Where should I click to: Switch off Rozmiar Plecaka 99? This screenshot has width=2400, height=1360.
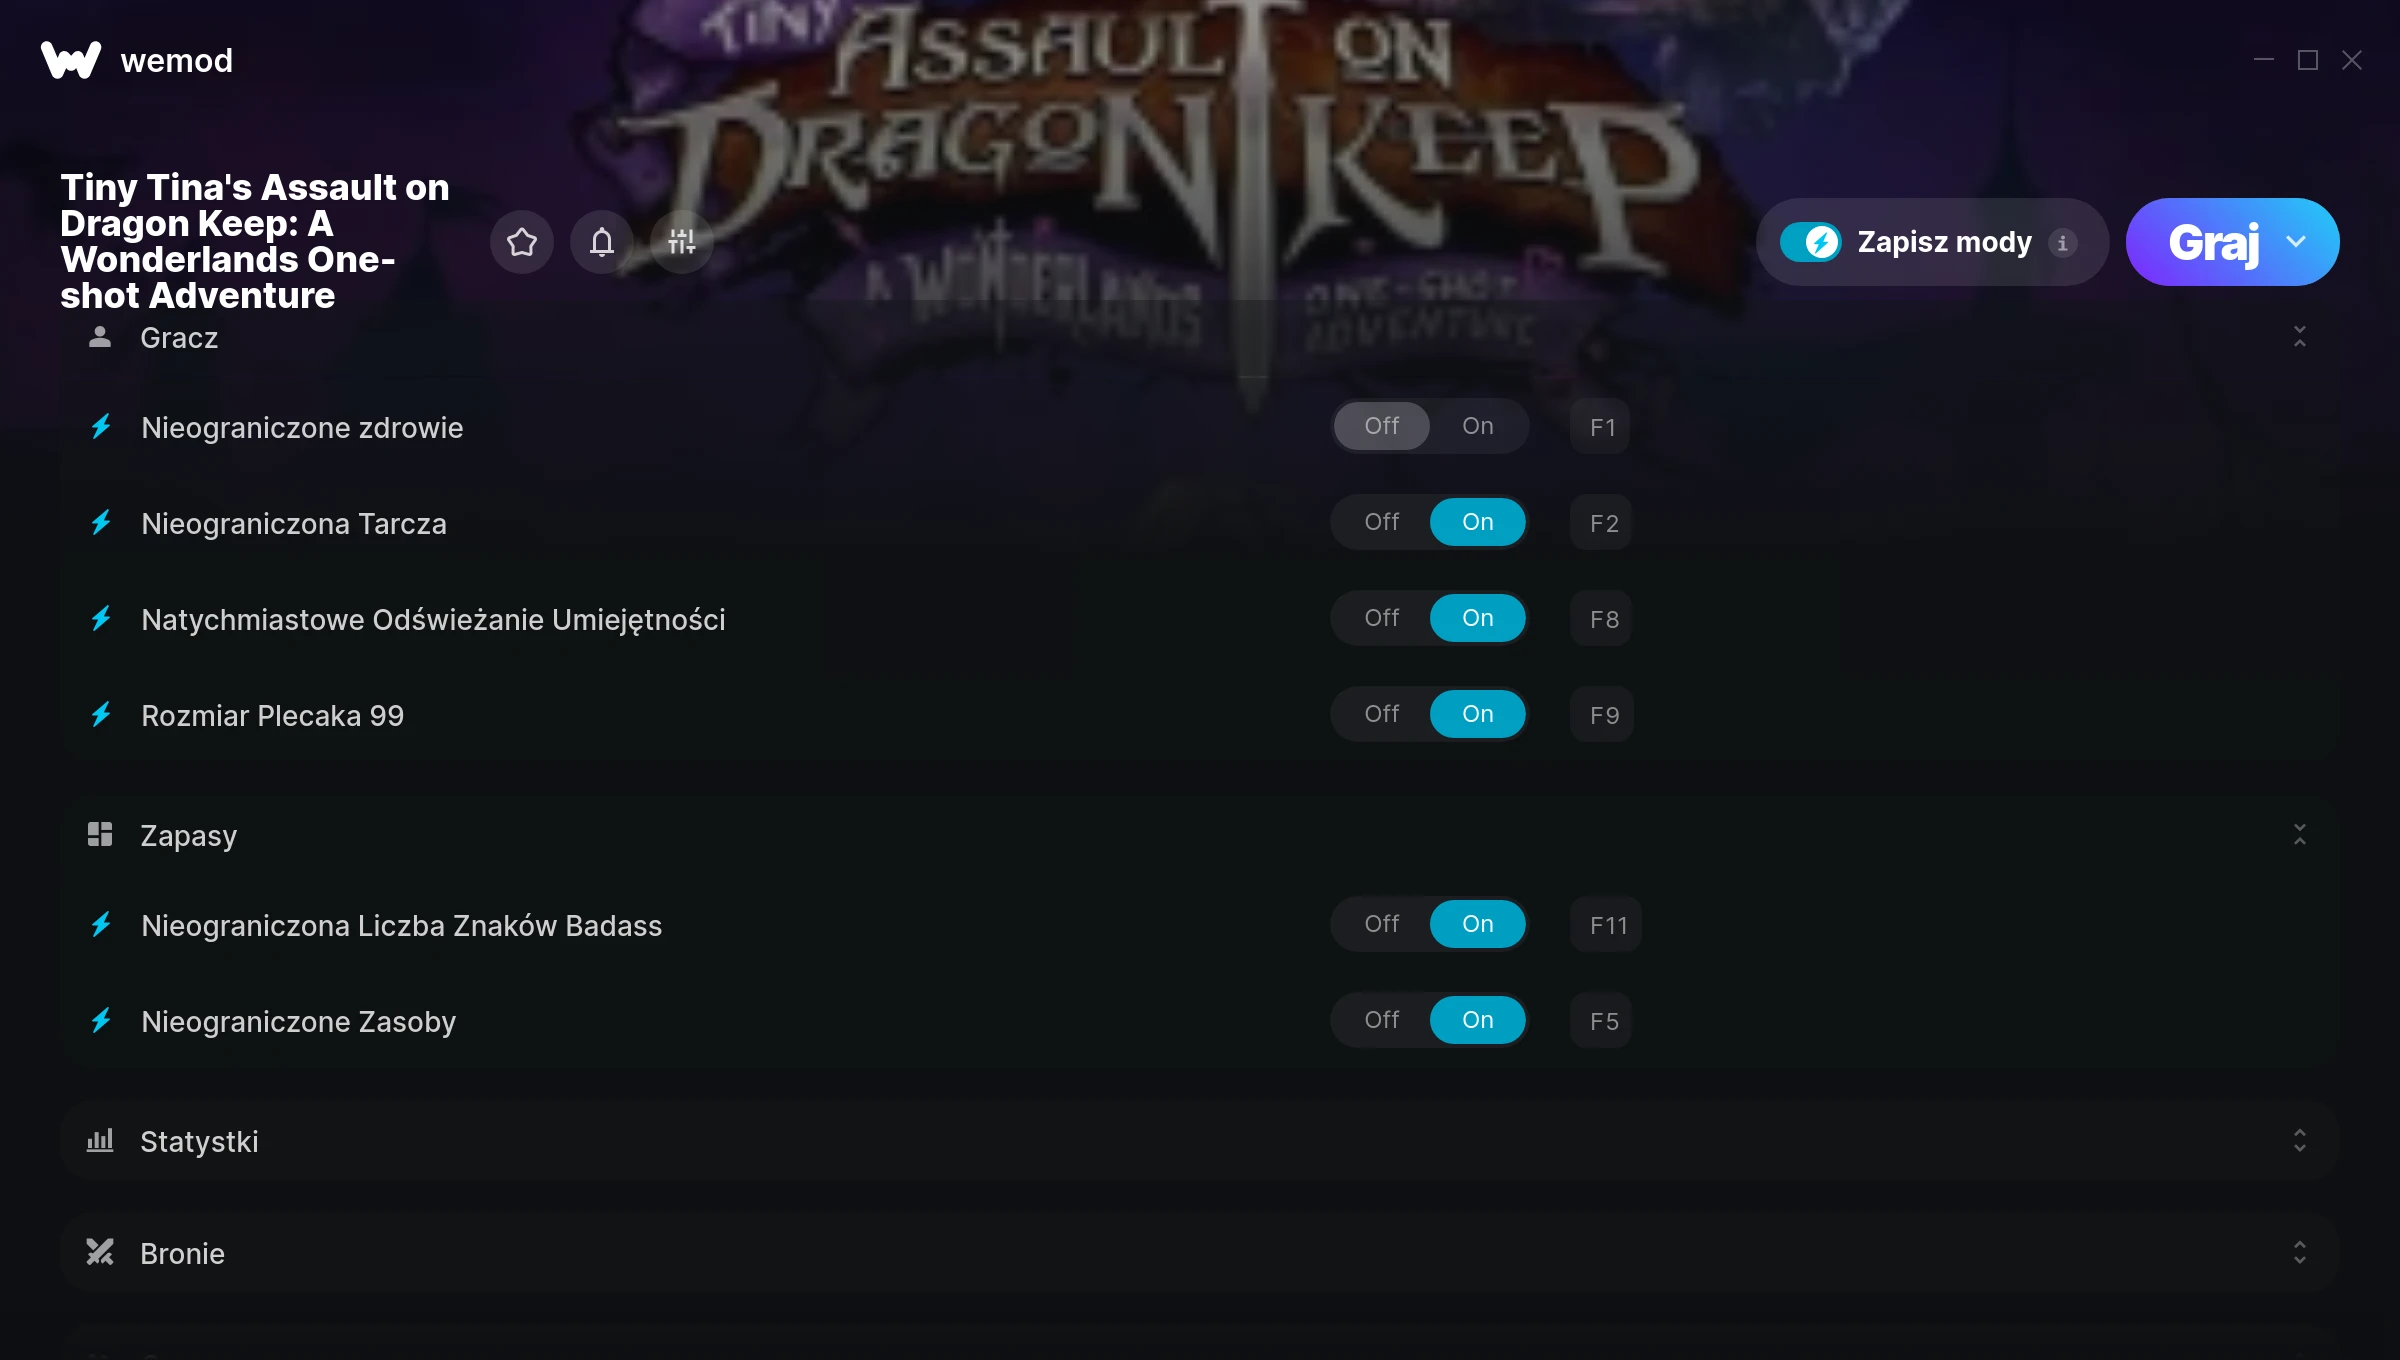pyautogui.click(x=1382, y=714)
